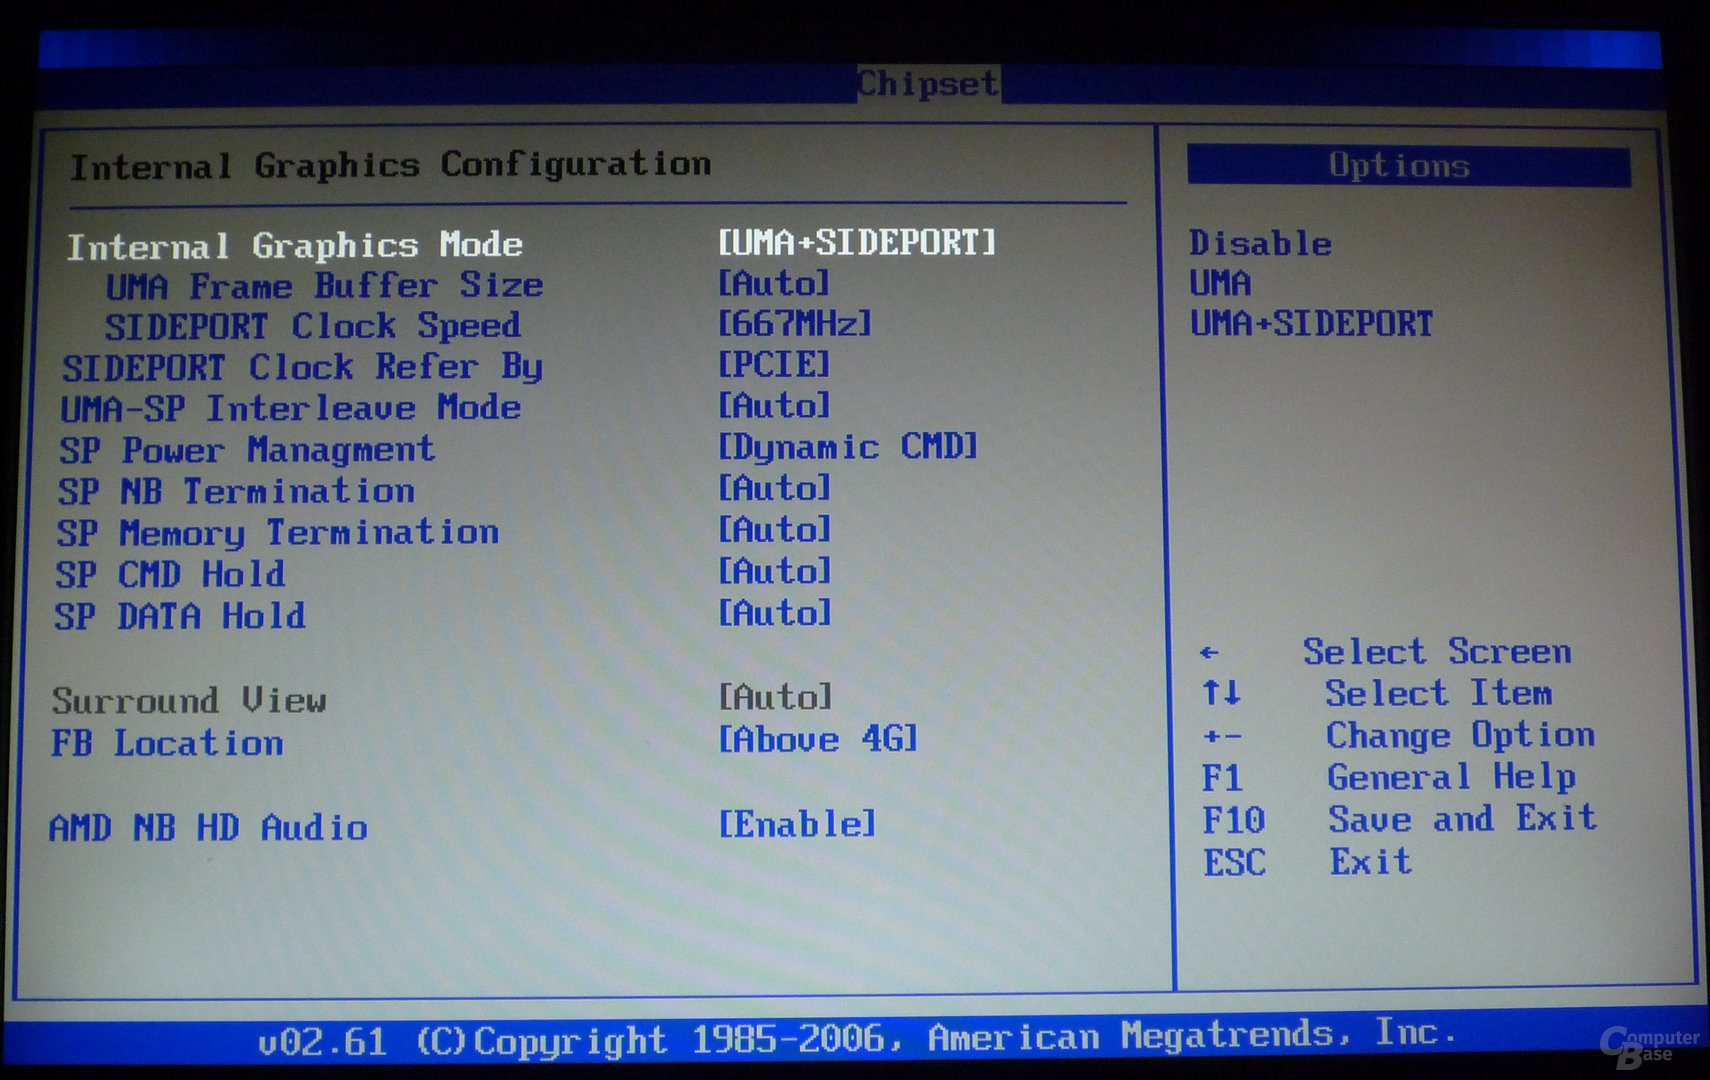The height and width of the screenshot is (1080, 1710).
Task: Open the [Above 4G] value
Action: [818, 739]
